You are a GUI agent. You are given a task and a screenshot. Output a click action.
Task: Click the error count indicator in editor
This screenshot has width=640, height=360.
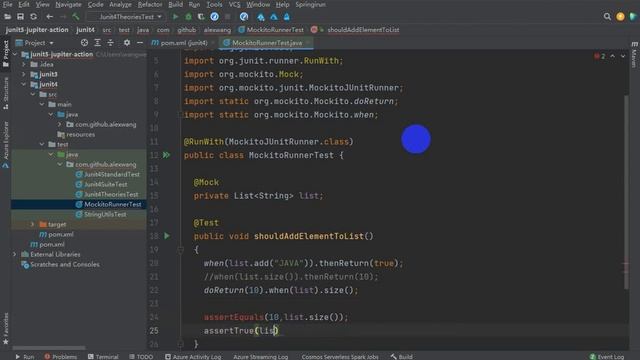600,56
